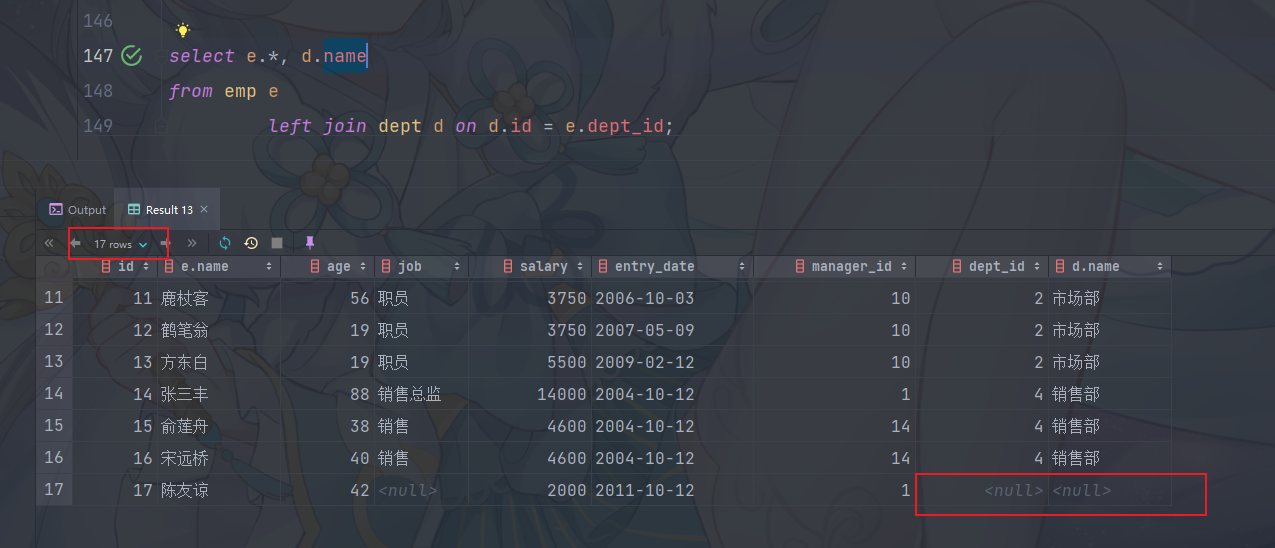Go to previous page of results
Viewport: 1275px width, 548px height.
75,243
